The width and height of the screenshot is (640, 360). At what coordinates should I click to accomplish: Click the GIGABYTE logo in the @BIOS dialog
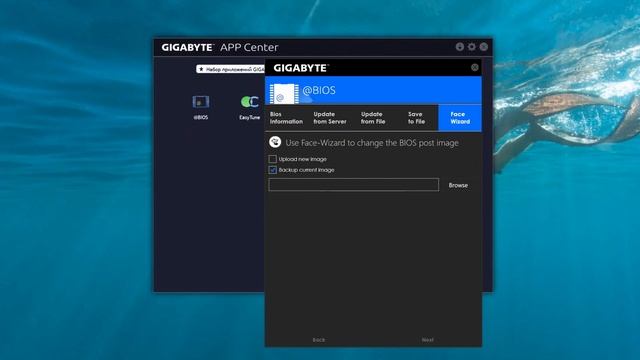point(300,68)
